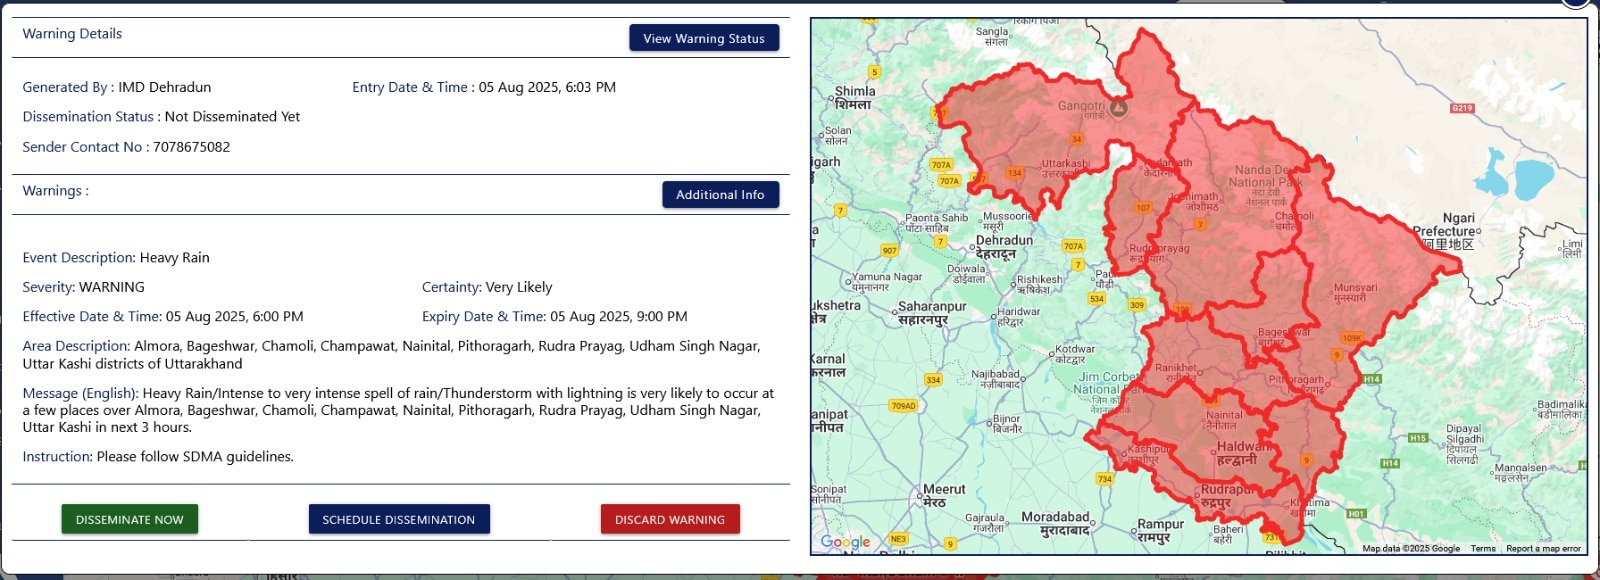Click Report a map error link
This screenshot has height=580, width=1600.
coord(1543,548)
